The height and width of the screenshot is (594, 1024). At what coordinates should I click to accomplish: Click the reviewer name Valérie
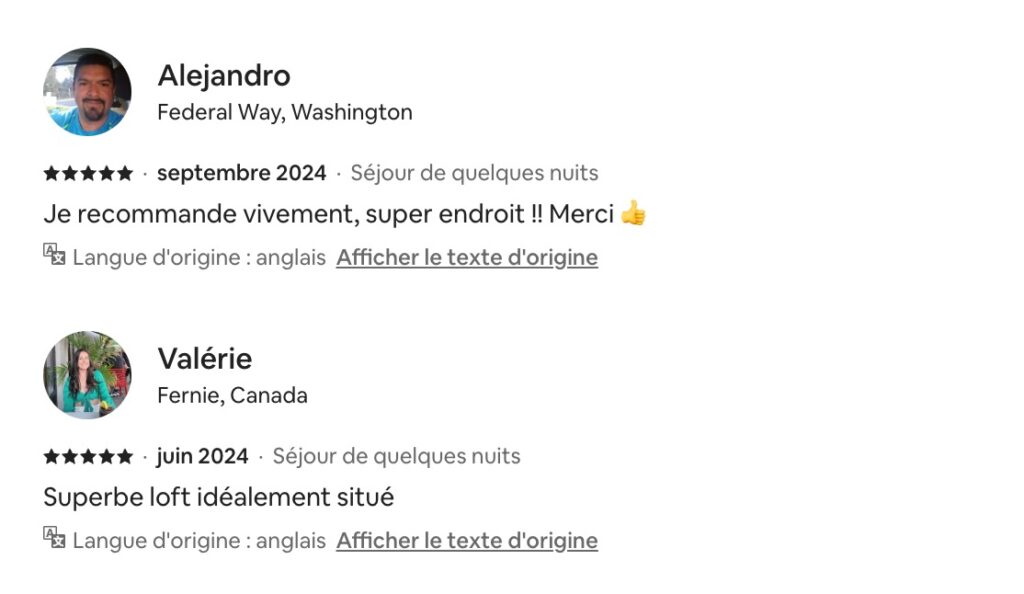pyautogui.click(x=205, y=359)
